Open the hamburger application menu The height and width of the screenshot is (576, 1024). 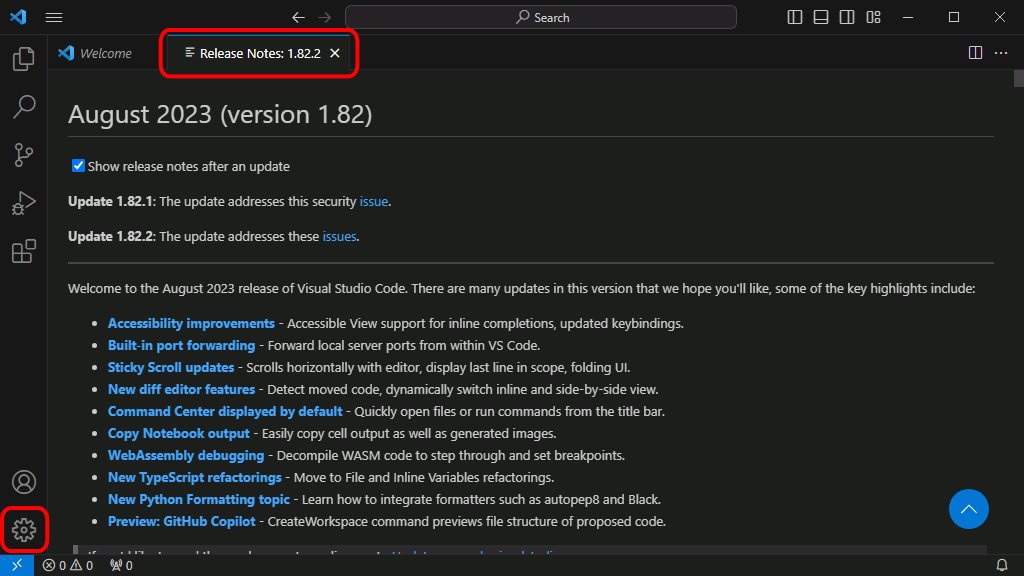tap(54, 18)
